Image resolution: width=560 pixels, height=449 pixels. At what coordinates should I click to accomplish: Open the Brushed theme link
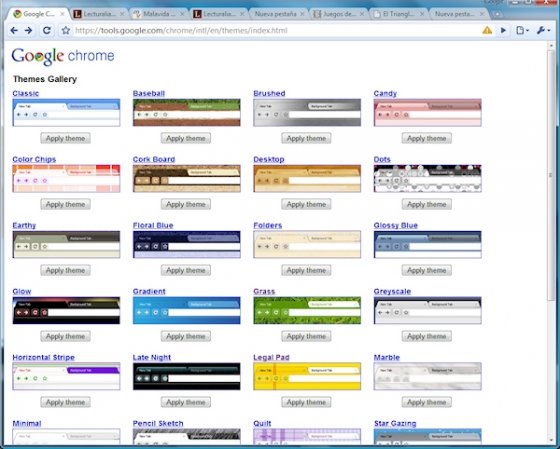point(269,94)
